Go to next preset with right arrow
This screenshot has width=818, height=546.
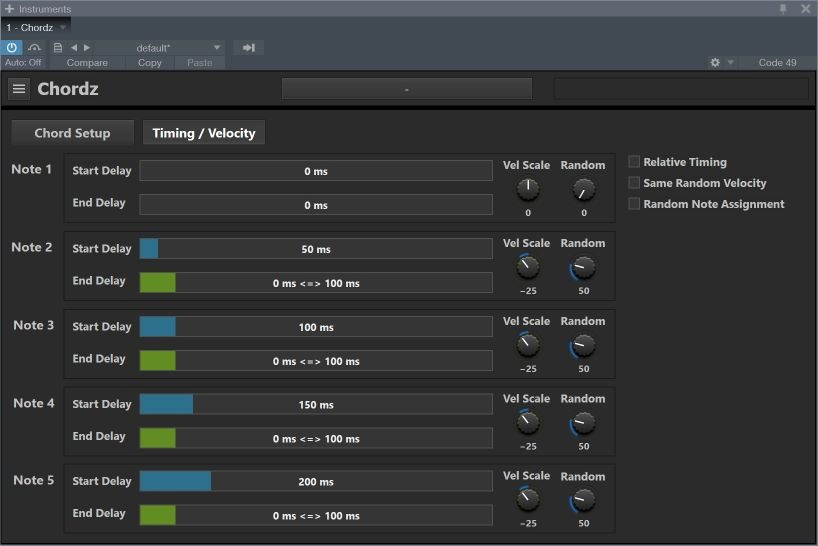pos(87,48)
